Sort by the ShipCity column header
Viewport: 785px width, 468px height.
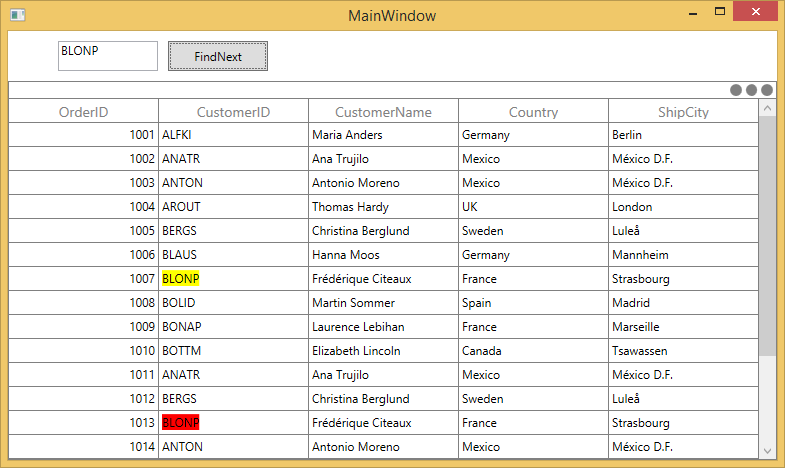[683, 111]
